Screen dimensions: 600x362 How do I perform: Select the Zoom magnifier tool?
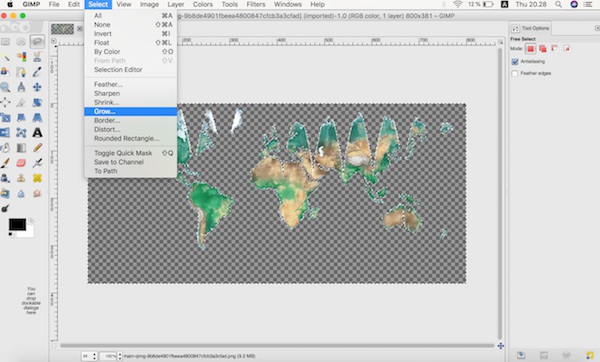point(5,87)
